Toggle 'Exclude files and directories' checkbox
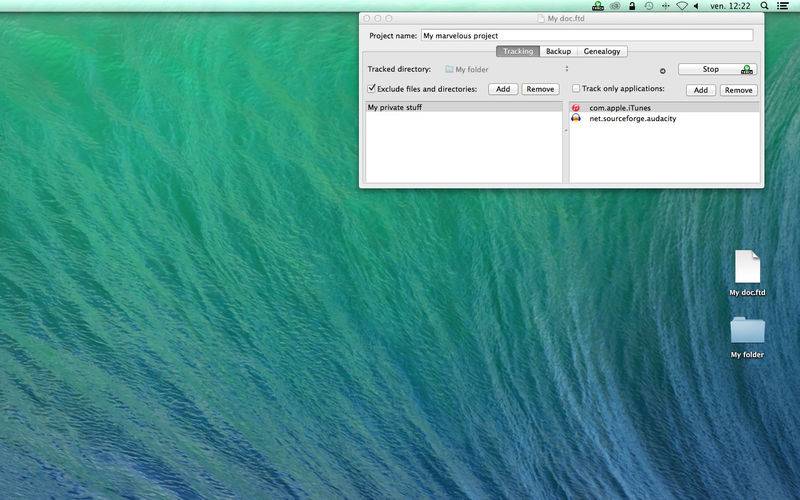Image resolution: width=800 pixels, height=500 pixels. click(371, 88)
